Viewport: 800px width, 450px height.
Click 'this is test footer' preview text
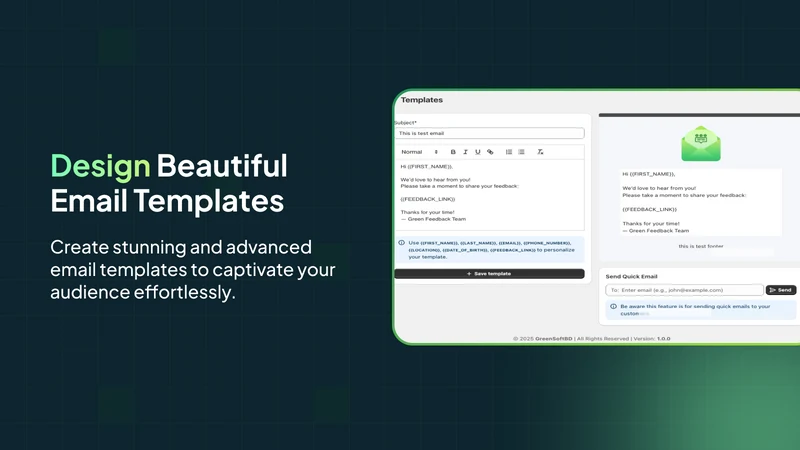701,246
